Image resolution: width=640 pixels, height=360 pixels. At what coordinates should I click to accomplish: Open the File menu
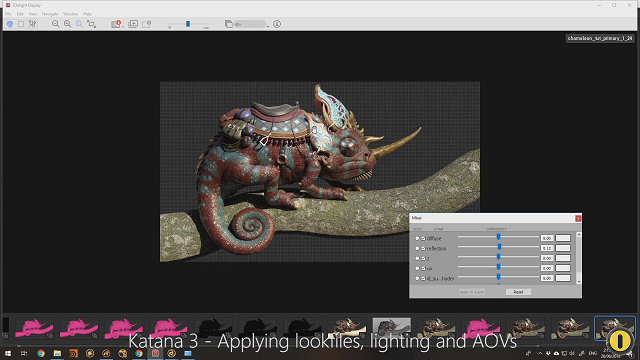[x=8, y=14]
